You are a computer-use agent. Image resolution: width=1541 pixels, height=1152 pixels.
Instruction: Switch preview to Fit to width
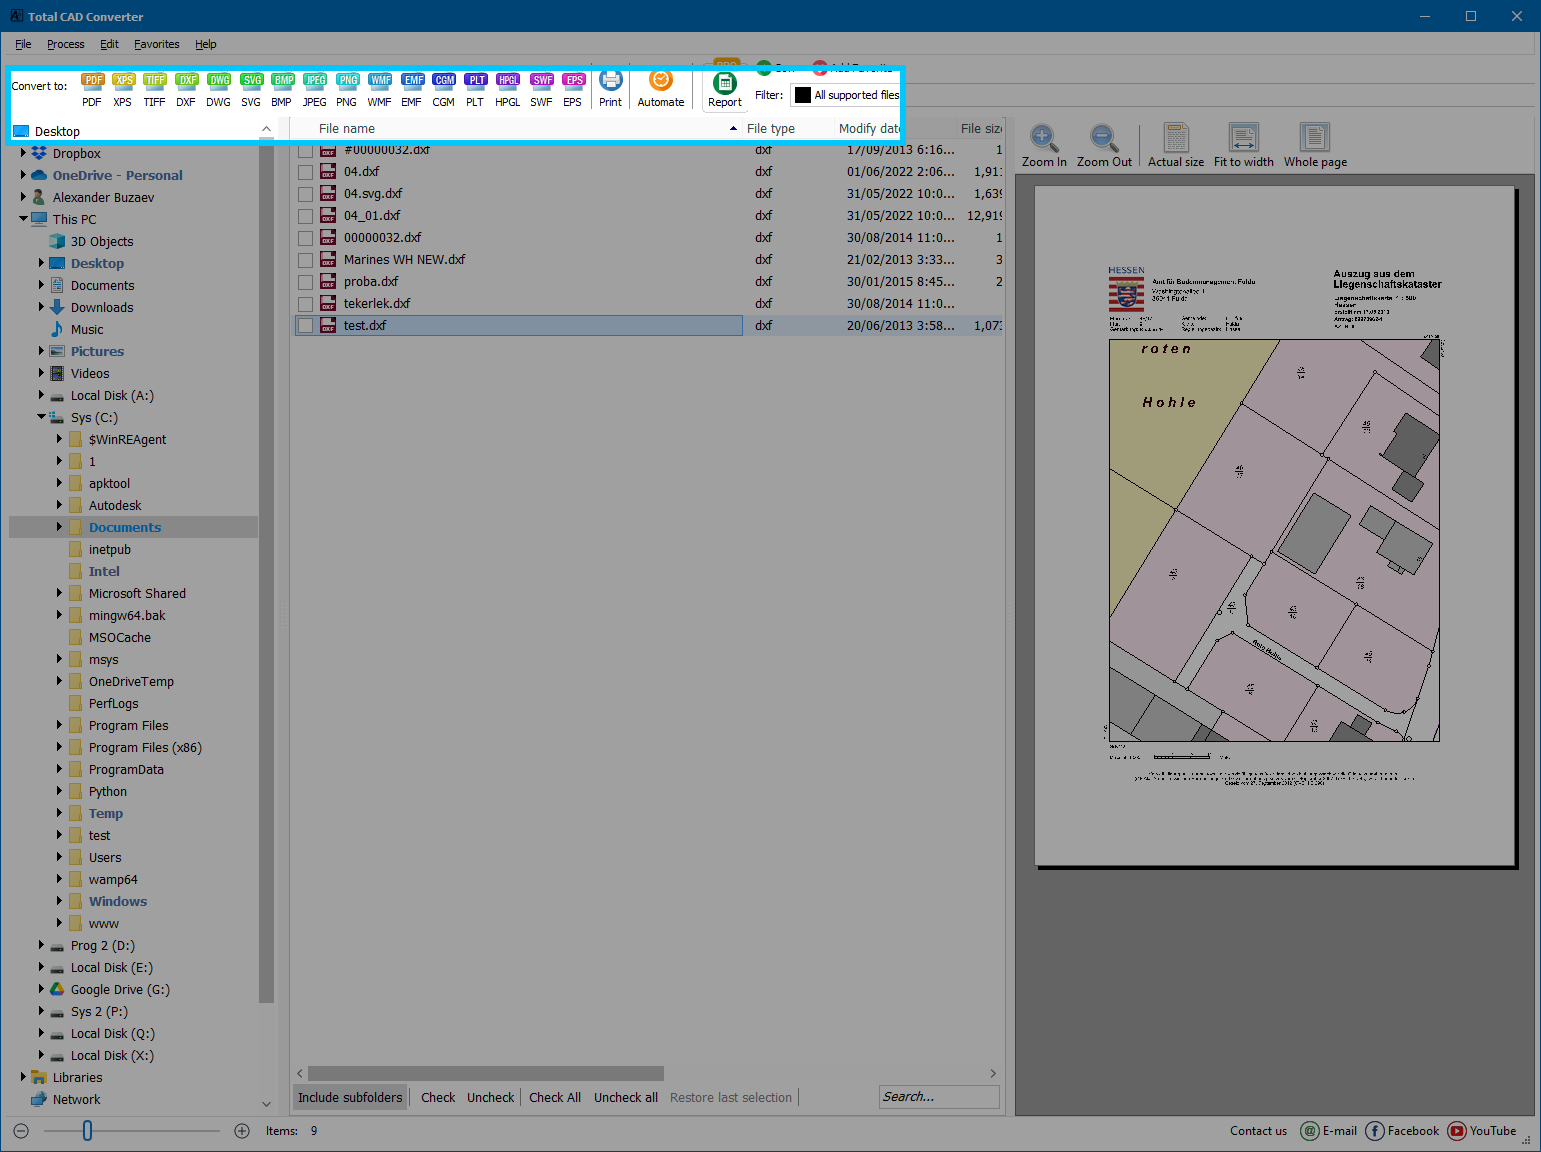coord(1243,143)
